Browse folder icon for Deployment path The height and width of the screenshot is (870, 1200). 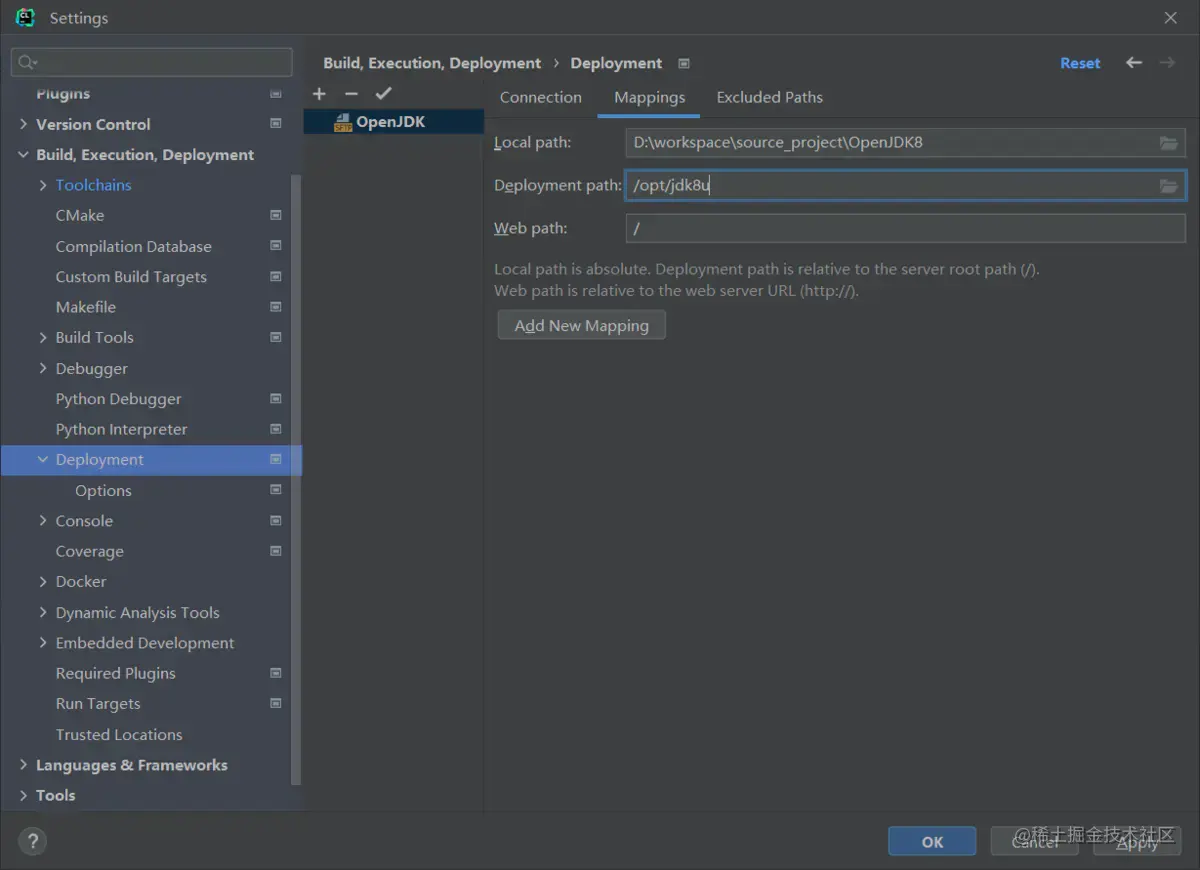[x=1168, y=186]
